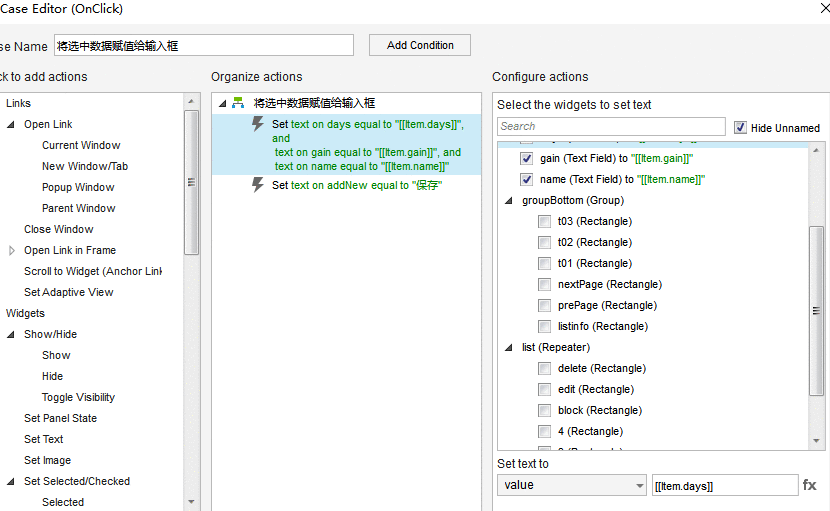Image resolution: width=830 pixels, height=511 pixels.
Task: Check the nextPage Rectangle checkbox
Action: [x=544, y=284]
